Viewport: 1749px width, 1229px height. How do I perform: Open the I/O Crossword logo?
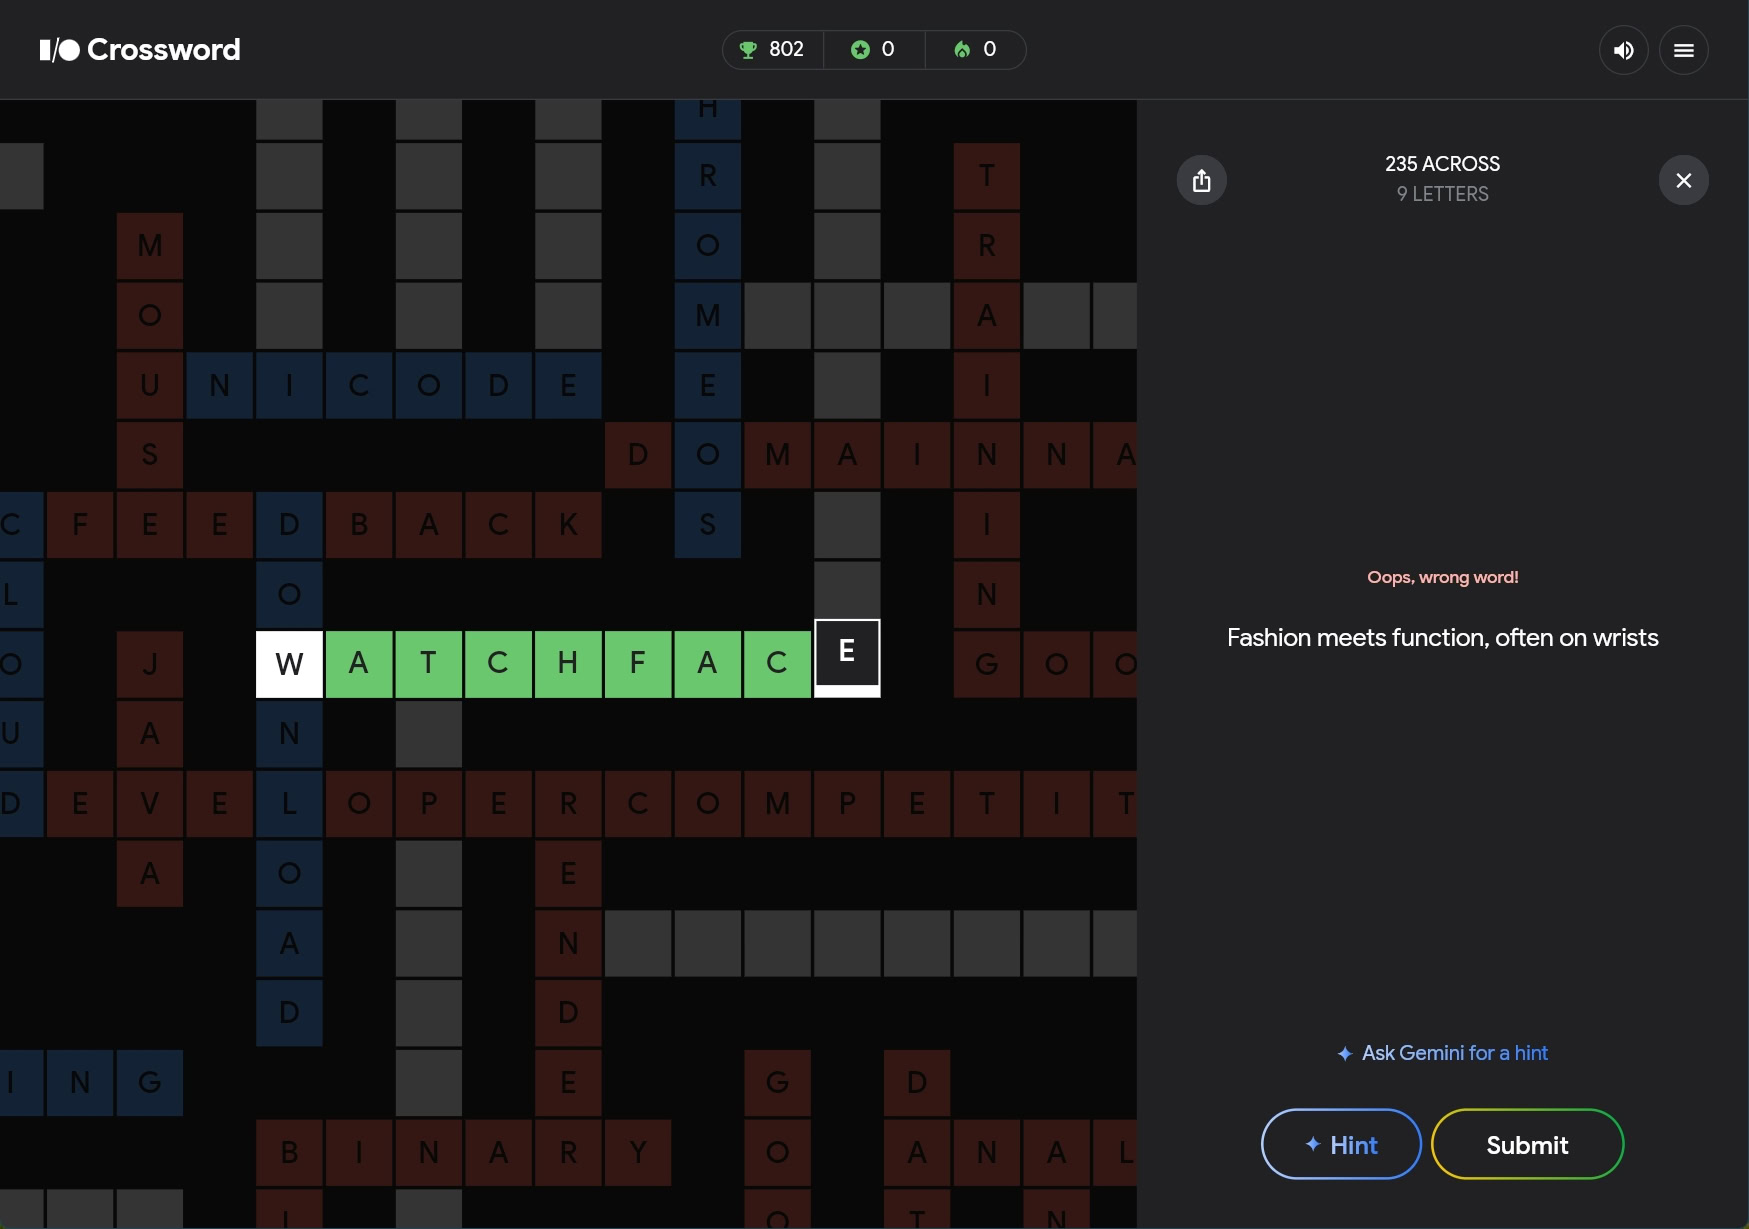(140, 50)
